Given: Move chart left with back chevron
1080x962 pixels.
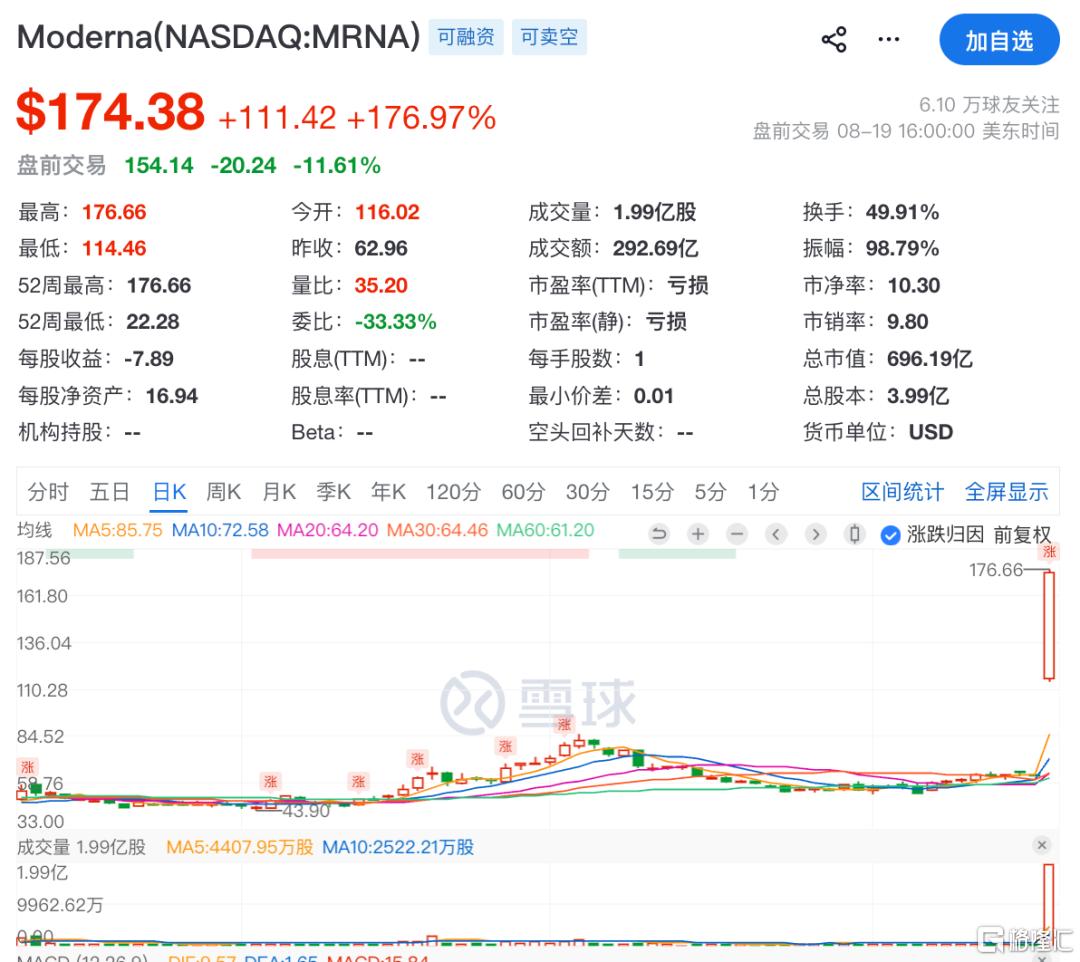Looking at the screenshot, I should click(776, 534).
